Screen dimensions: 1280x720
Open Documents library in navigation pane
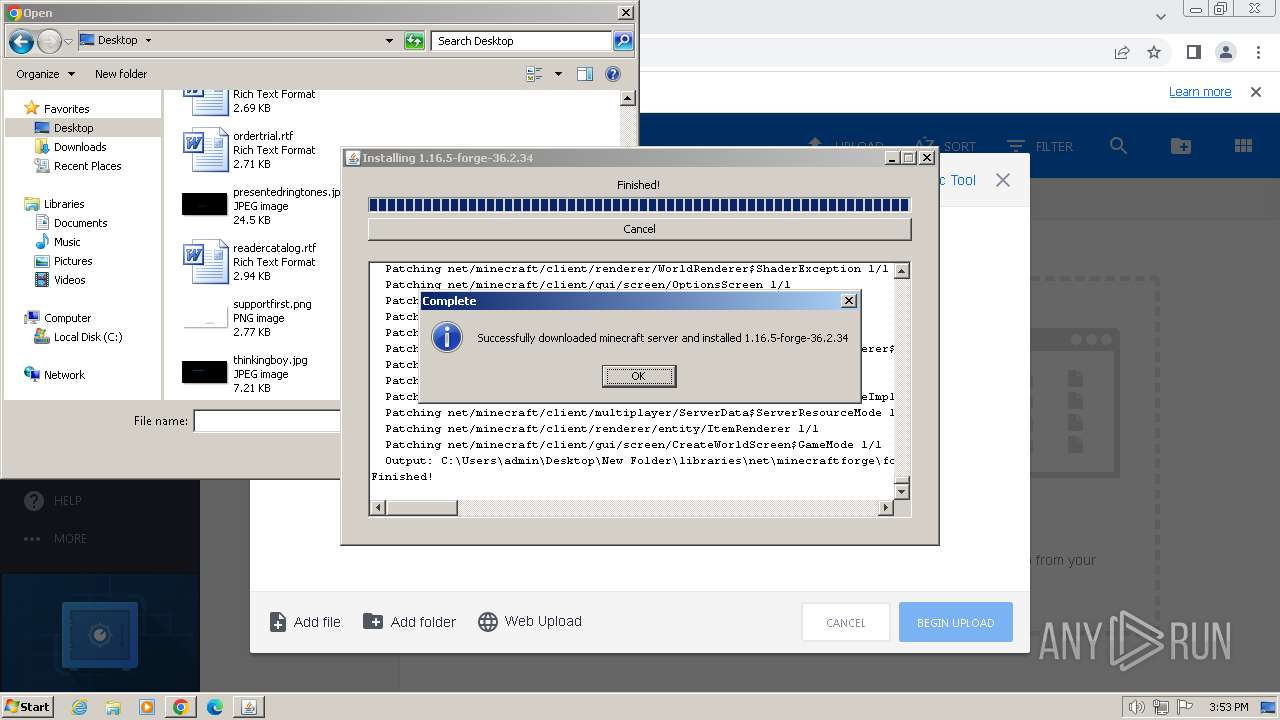(71, 223)
